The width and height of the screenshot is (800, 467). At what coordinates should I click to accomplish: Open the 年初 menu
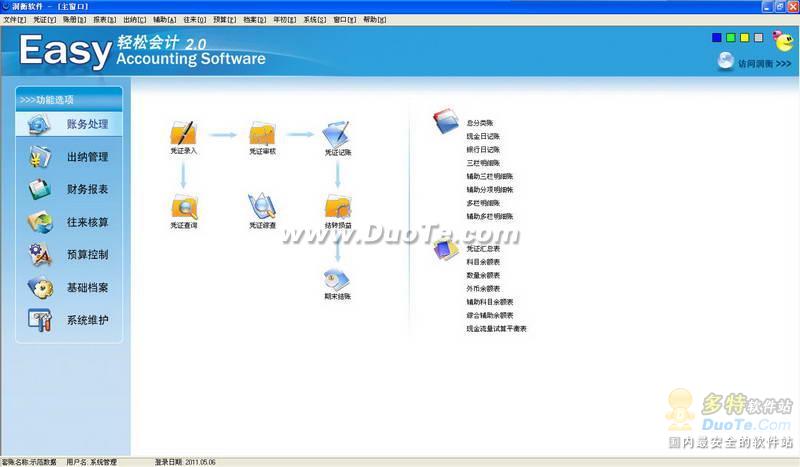[285, 19]
